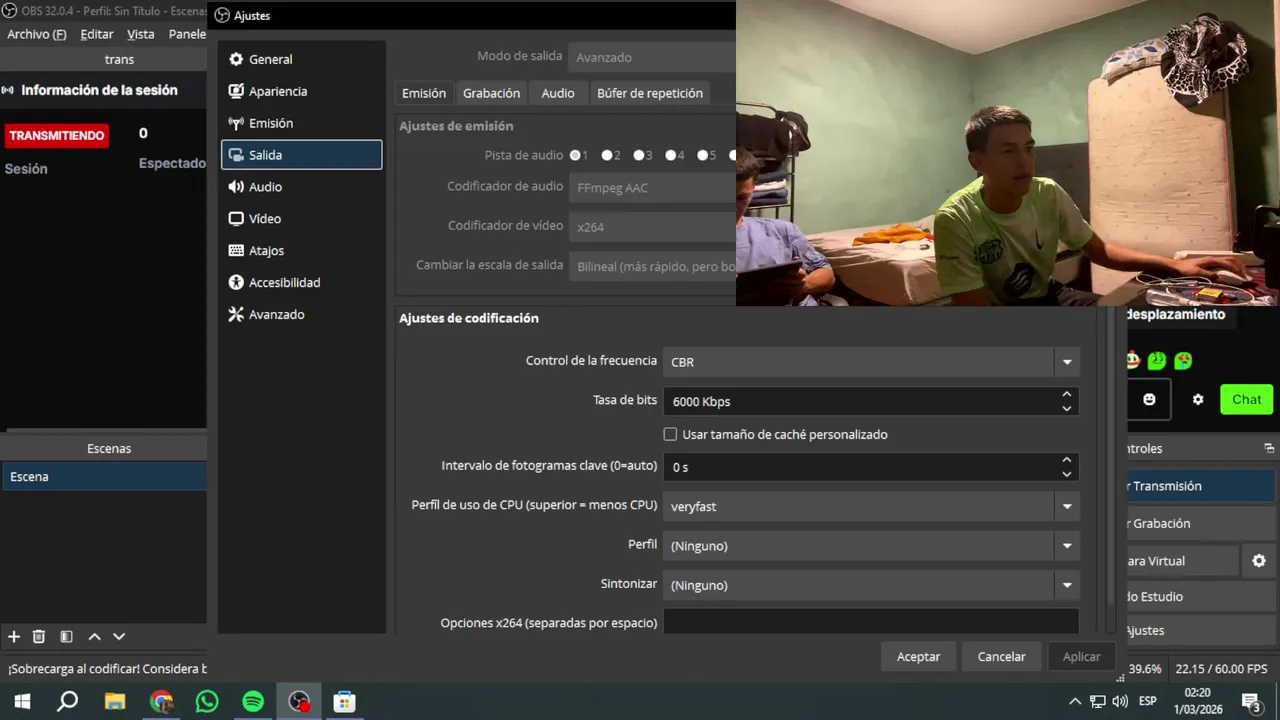The width and height of the screenshot is (1280, 720).
Task: Select audio track 3 radio button
Action: pyautogui.click(x=638, y=155)
